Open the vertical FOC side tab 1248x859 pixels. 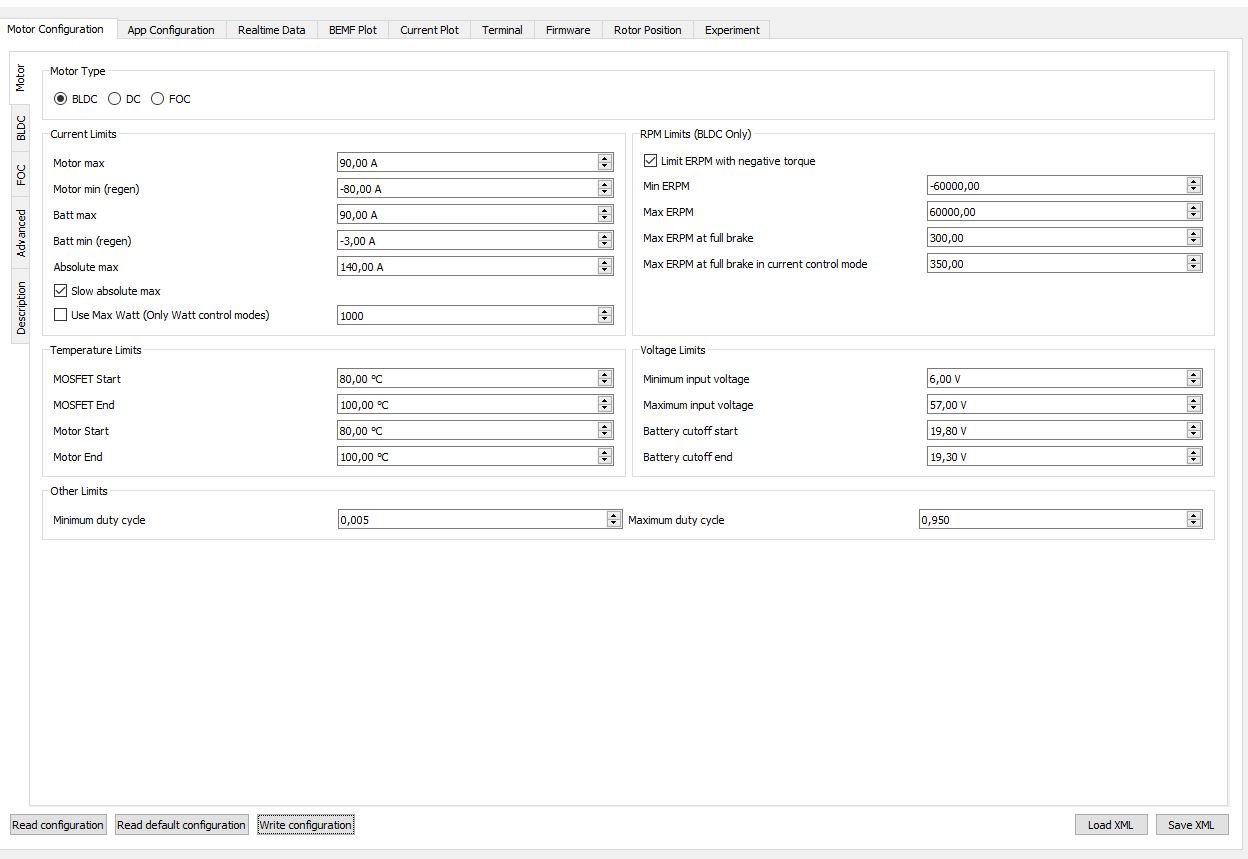click(20, 175)
